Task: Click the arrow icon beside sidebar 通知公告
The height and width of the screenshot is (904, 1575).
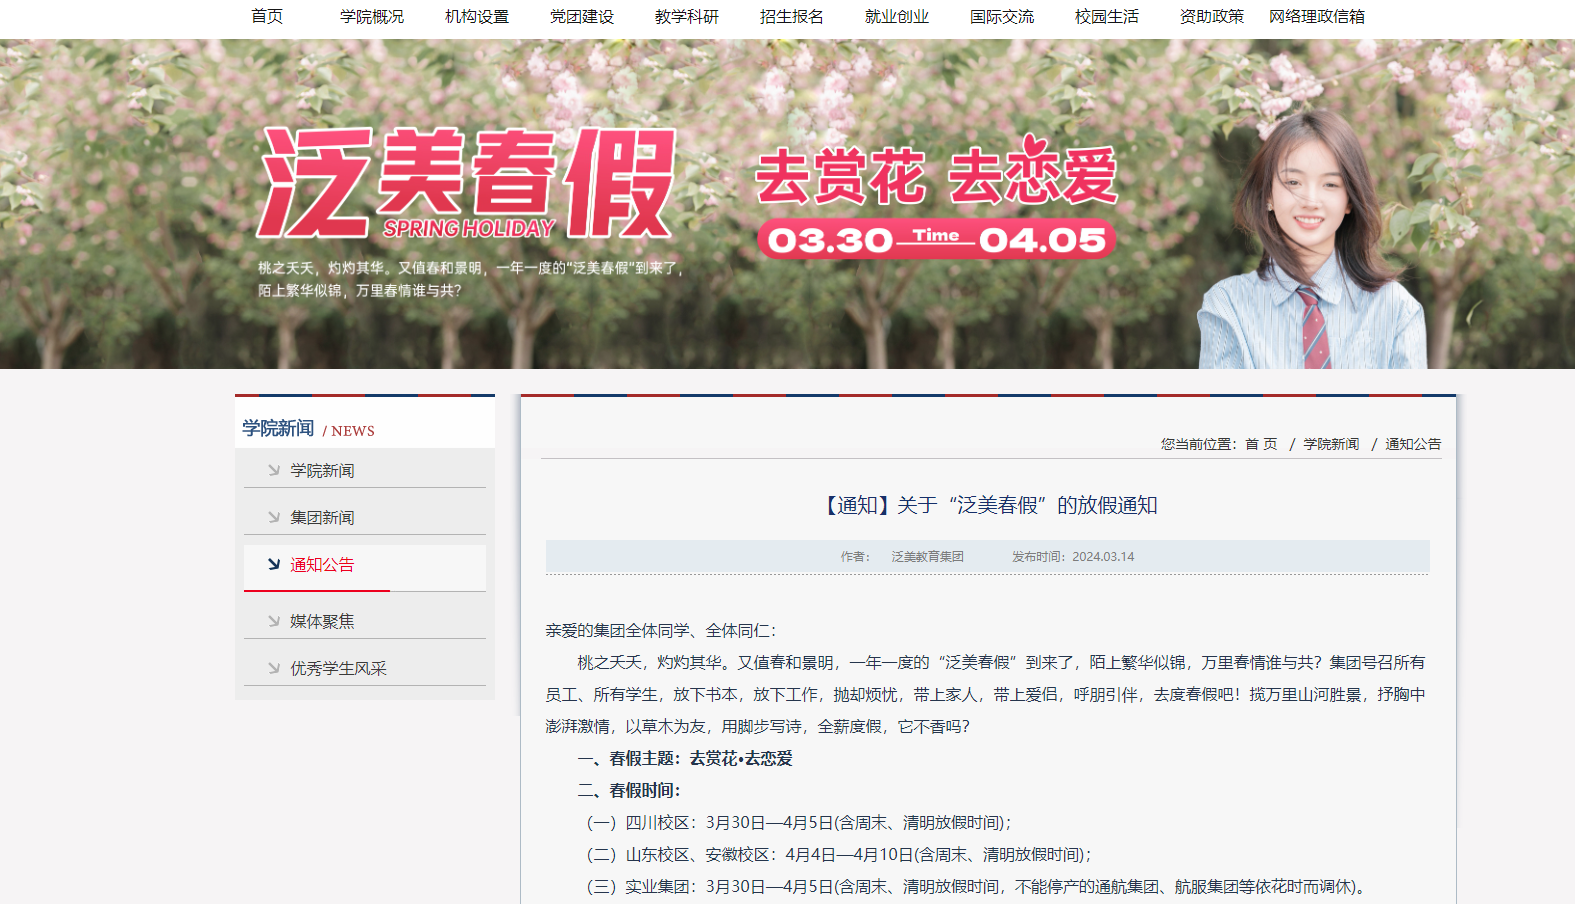Action: click(273, 564)
